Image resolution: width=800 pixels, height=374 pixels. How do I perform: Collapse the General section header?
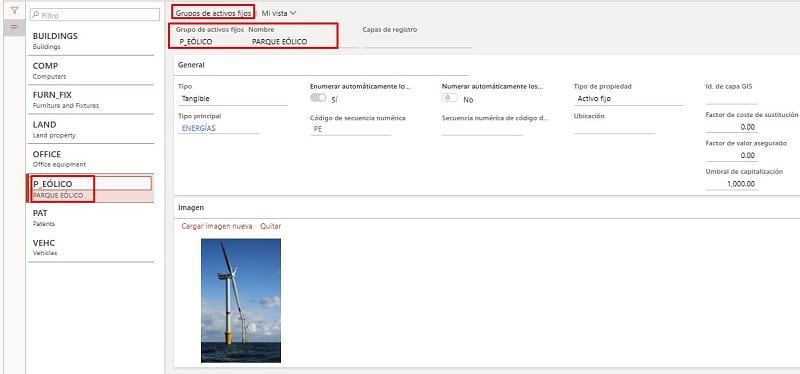[x=191, y=65]
